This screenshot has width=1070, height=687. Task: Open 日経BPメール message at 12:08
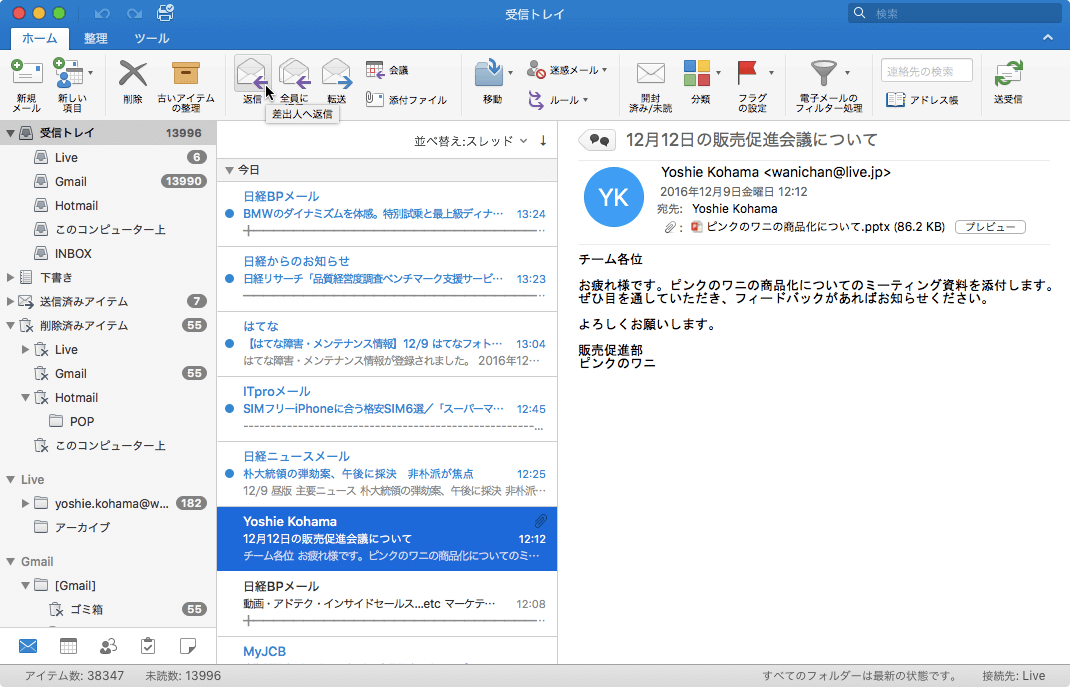pos(387,604)
